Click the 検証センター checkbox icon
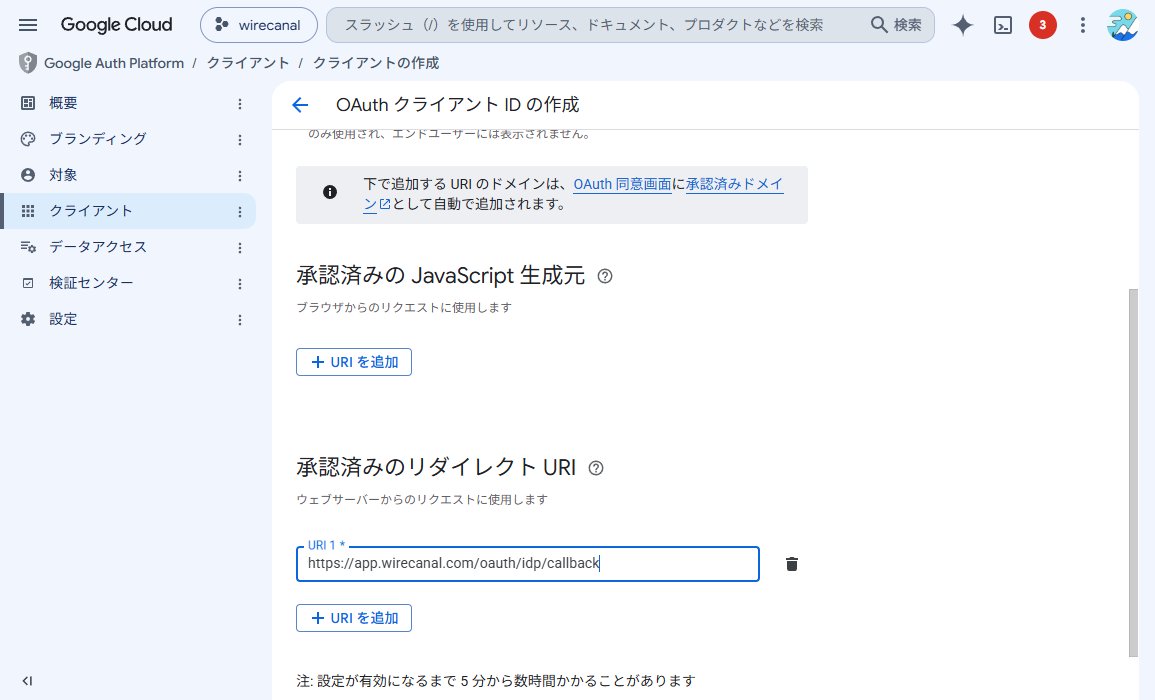Viewport: 1155px width, 700px height. [28, 283]
